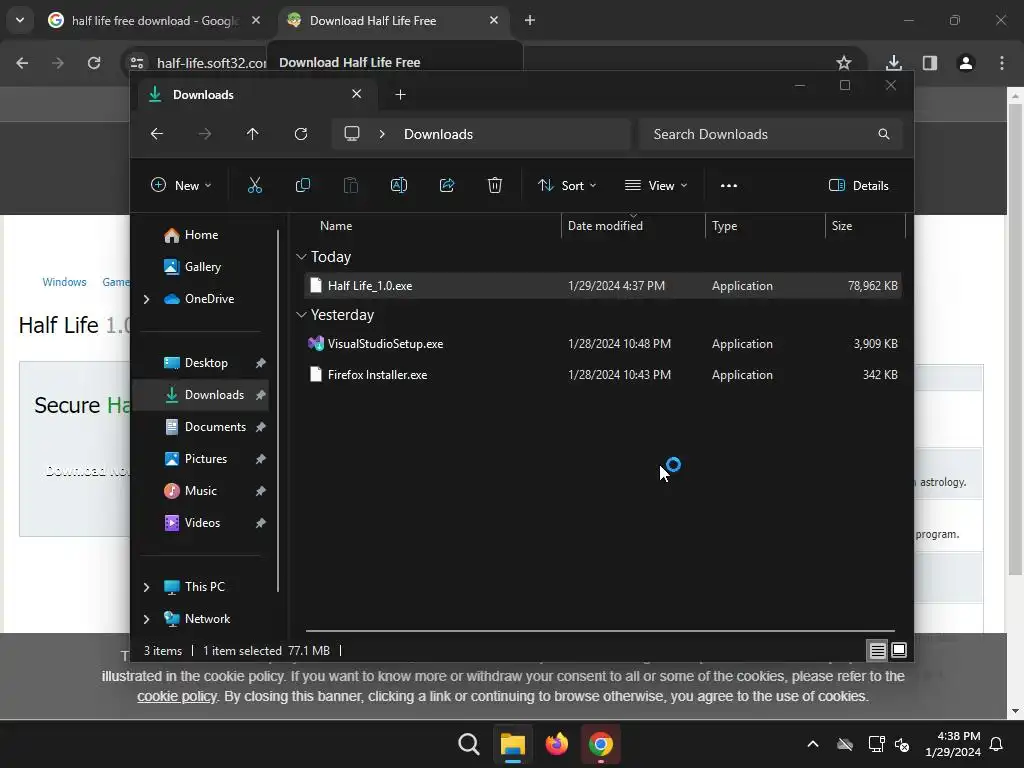This screenshot has height=768, width=1024.
Task: Open Windows taskbar Search
Action: 468,744
